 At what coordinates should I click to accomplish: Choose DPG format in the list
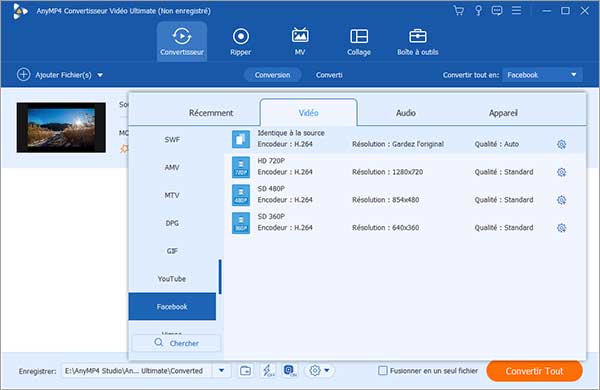click(x=172, y=223)
